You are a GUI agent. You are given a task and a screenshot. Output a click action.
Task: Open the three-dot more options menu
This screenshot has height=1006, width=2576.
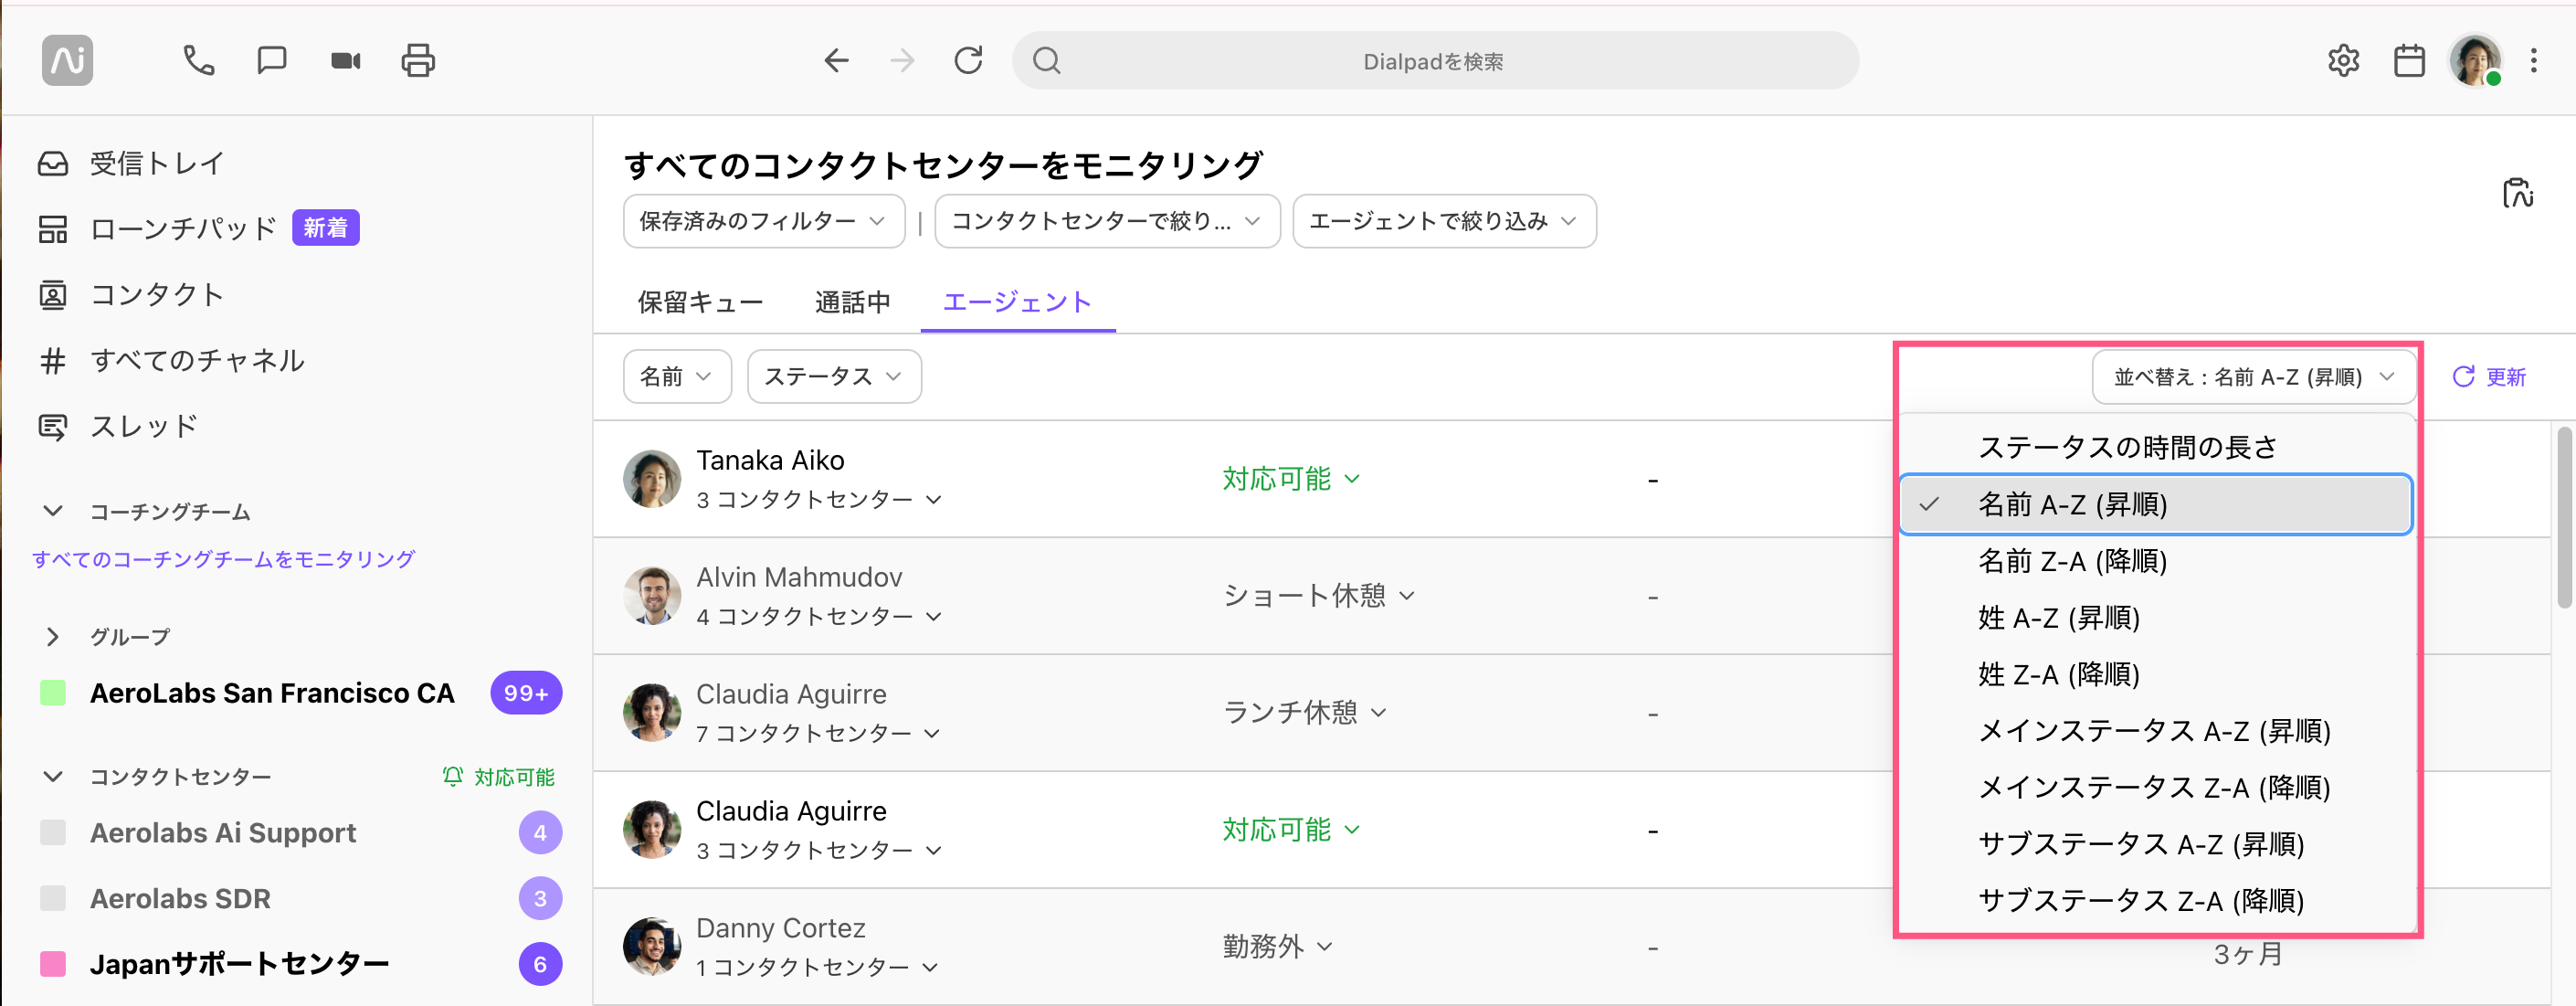[x=2533, y=60]
